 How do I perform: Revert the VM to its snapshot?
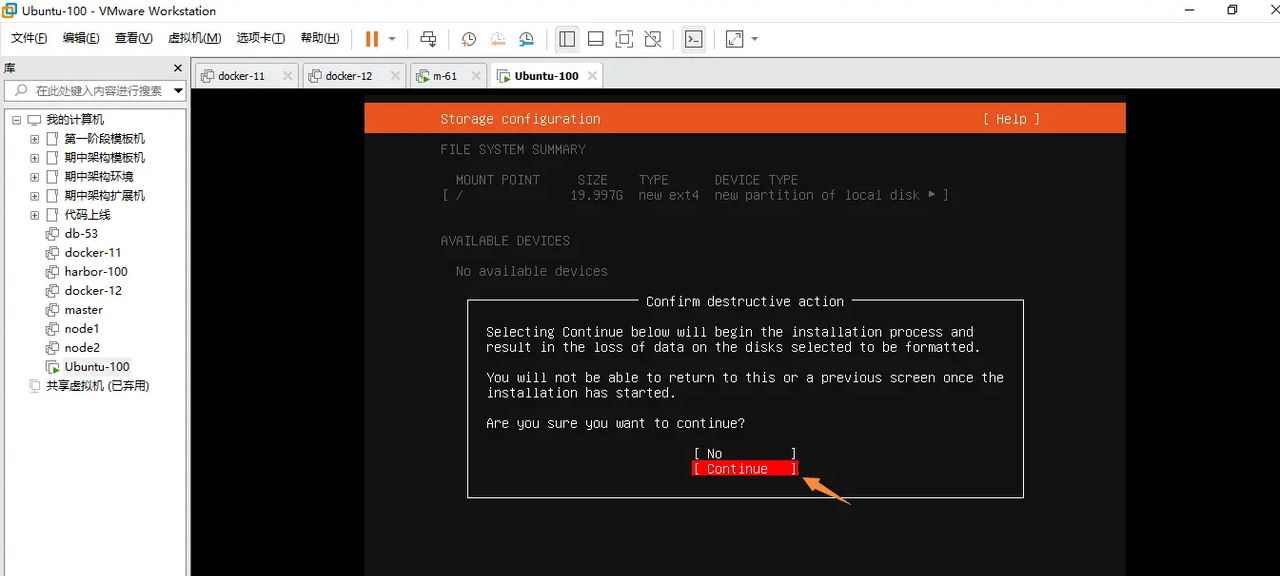[497, 39]
